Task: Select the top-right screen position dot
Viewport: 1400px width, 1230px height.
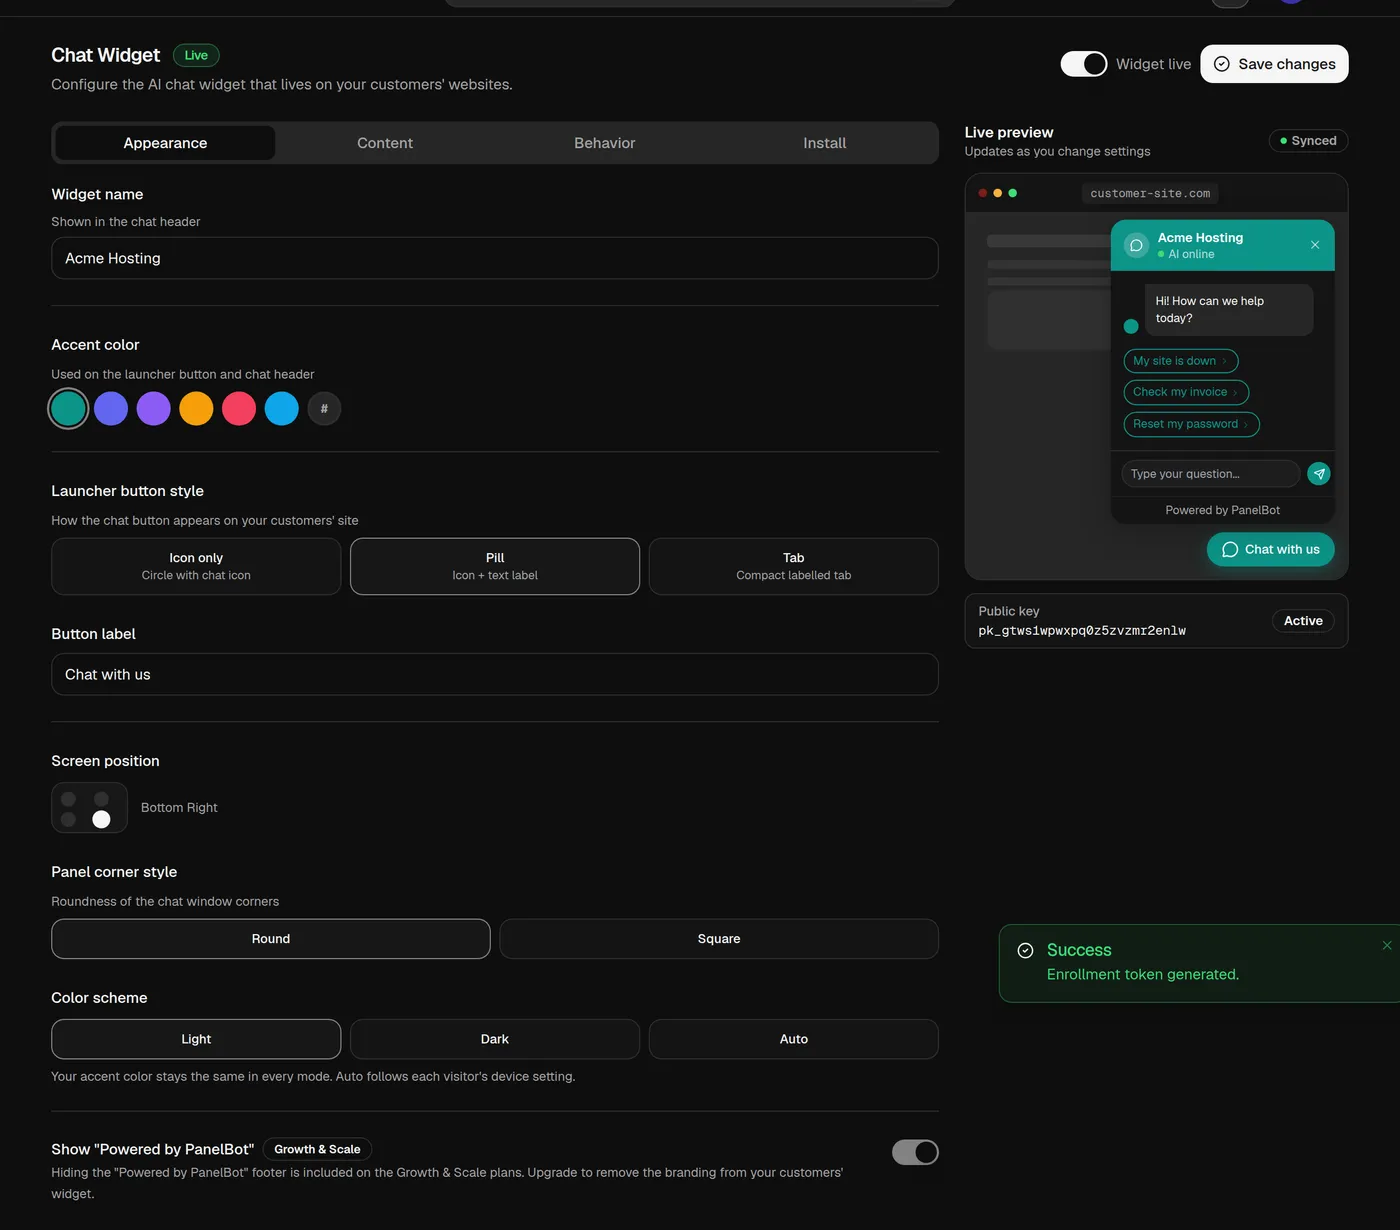Action: 101,799
